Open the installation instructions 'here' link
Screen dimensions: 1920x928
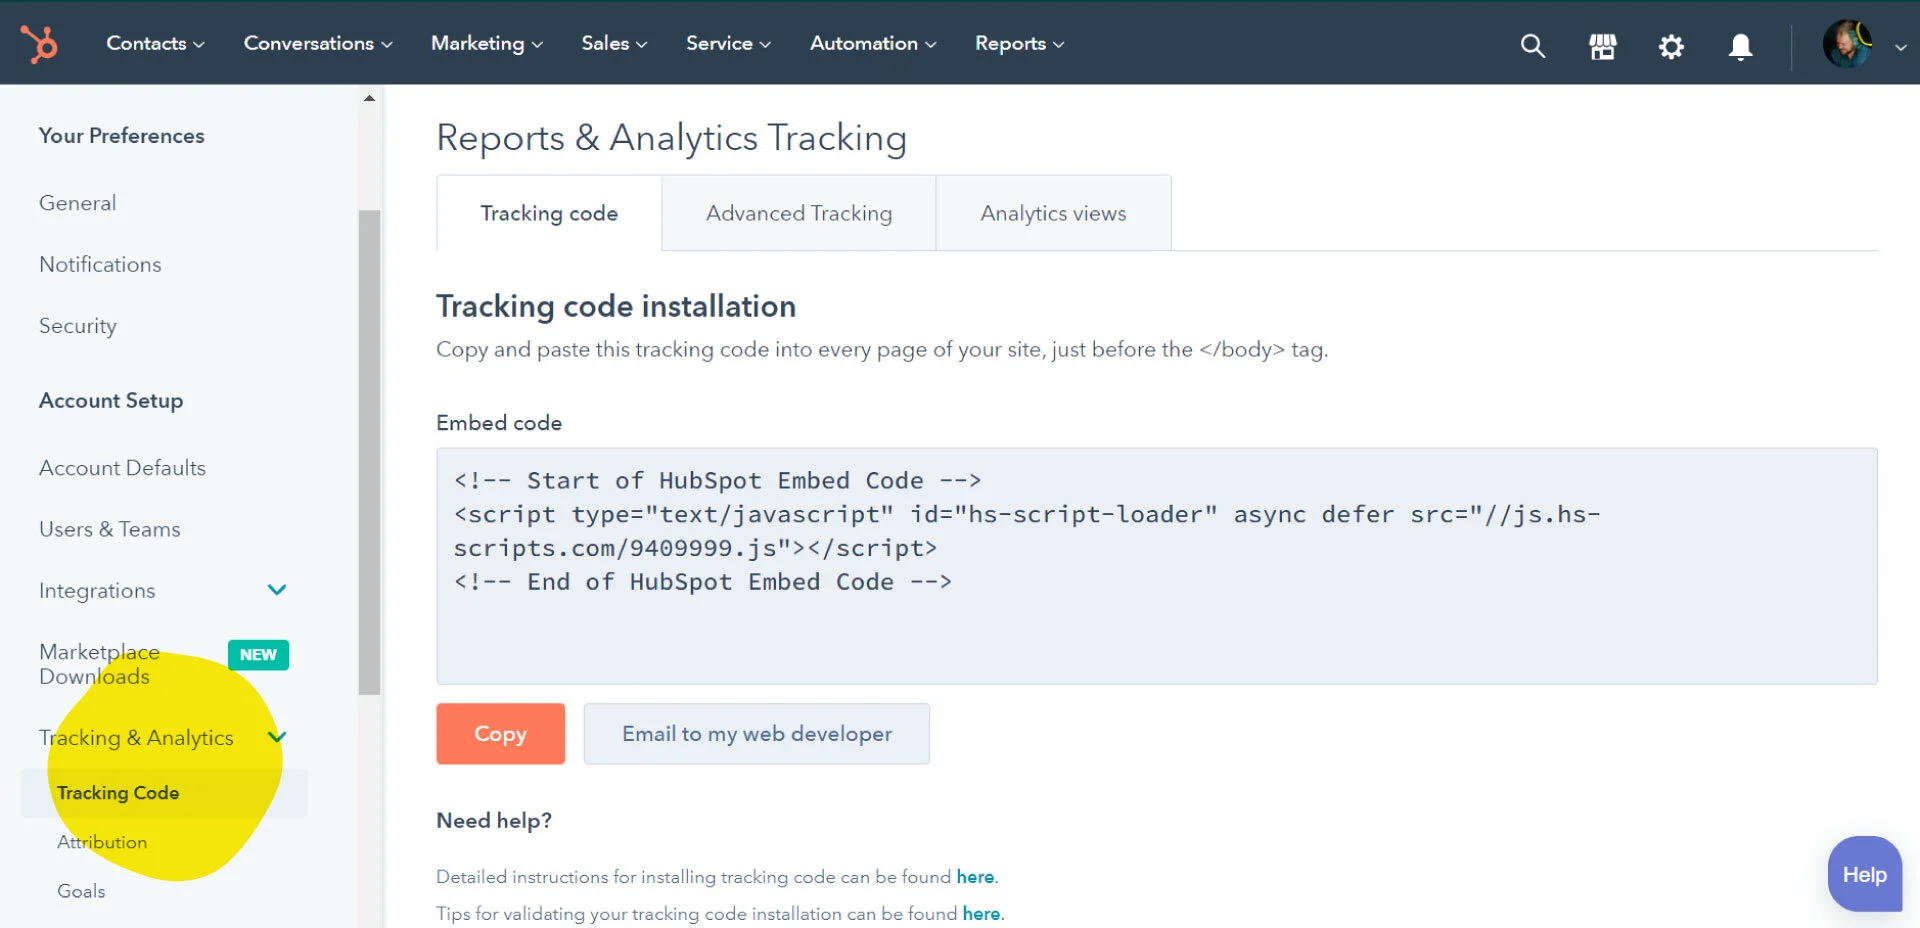(x=974, y=876)
